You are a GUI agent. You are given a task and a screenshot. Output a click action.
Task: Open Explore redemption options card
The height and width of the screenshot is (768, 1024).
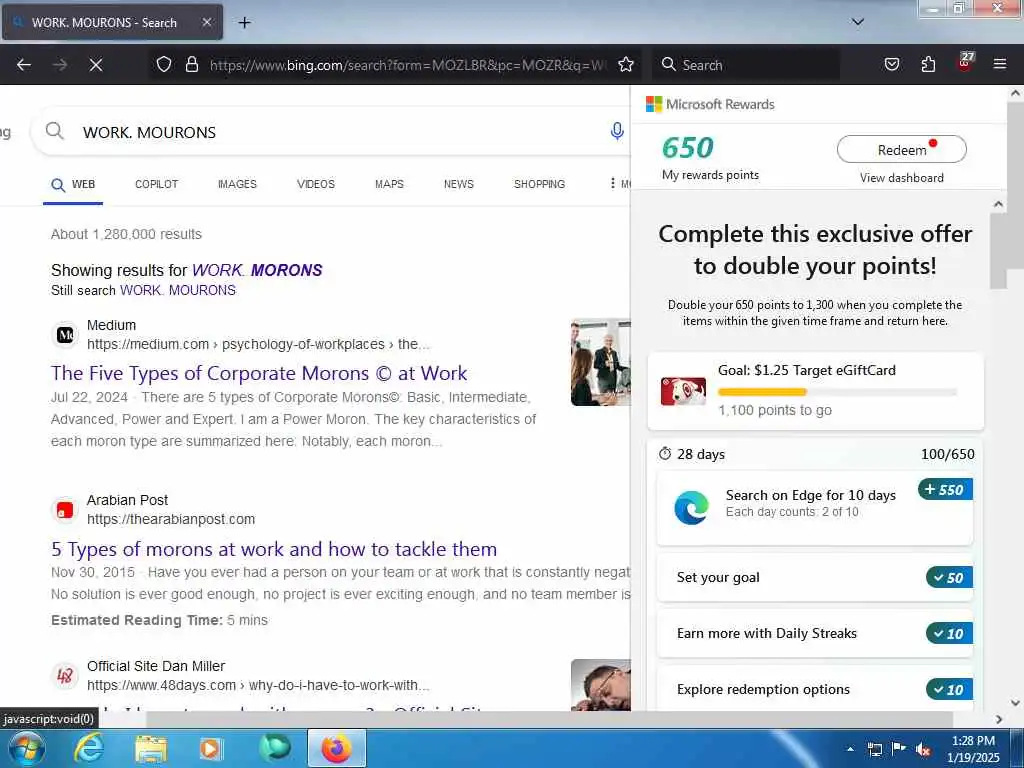coord(814,689)
